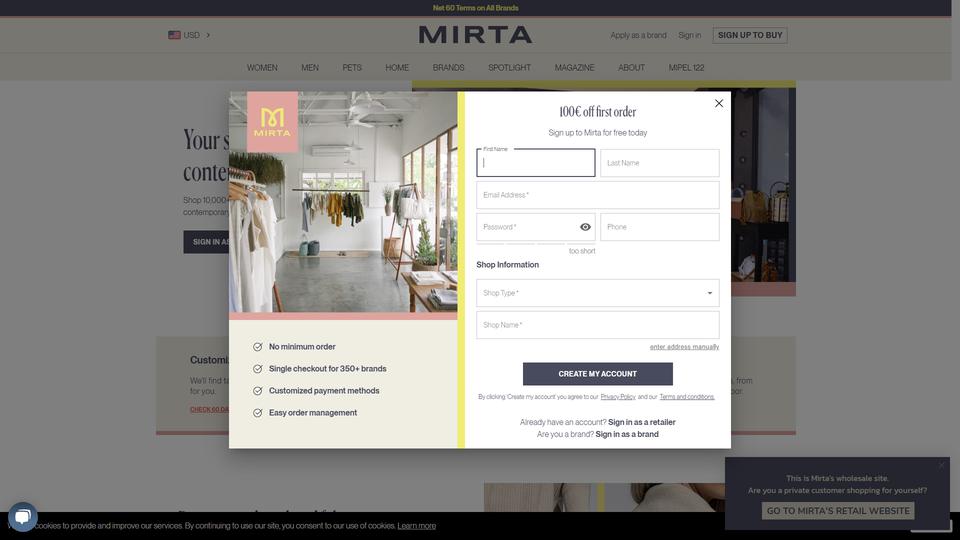Open the Home menu
The image size is (960, 540).
click(397, 67)
